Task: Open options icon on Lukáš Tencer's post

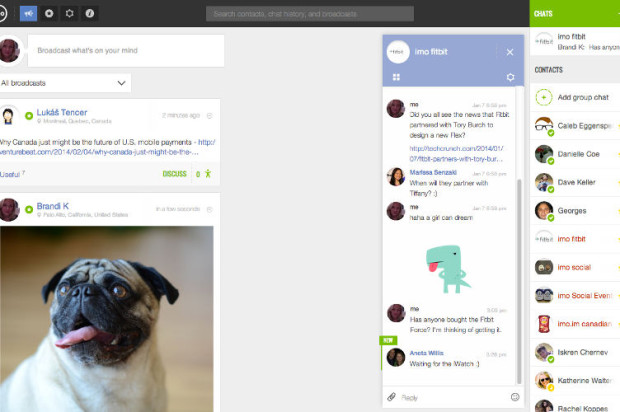Action: coord(210,115)
